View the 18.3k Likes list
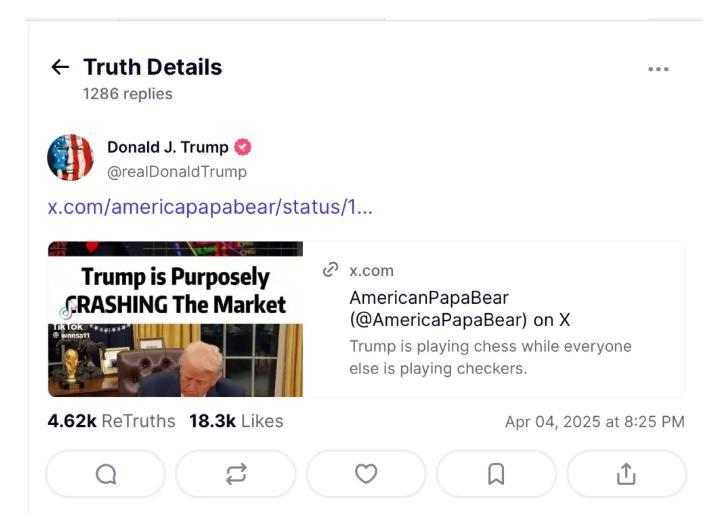724x522 pixels. [236, 421]
